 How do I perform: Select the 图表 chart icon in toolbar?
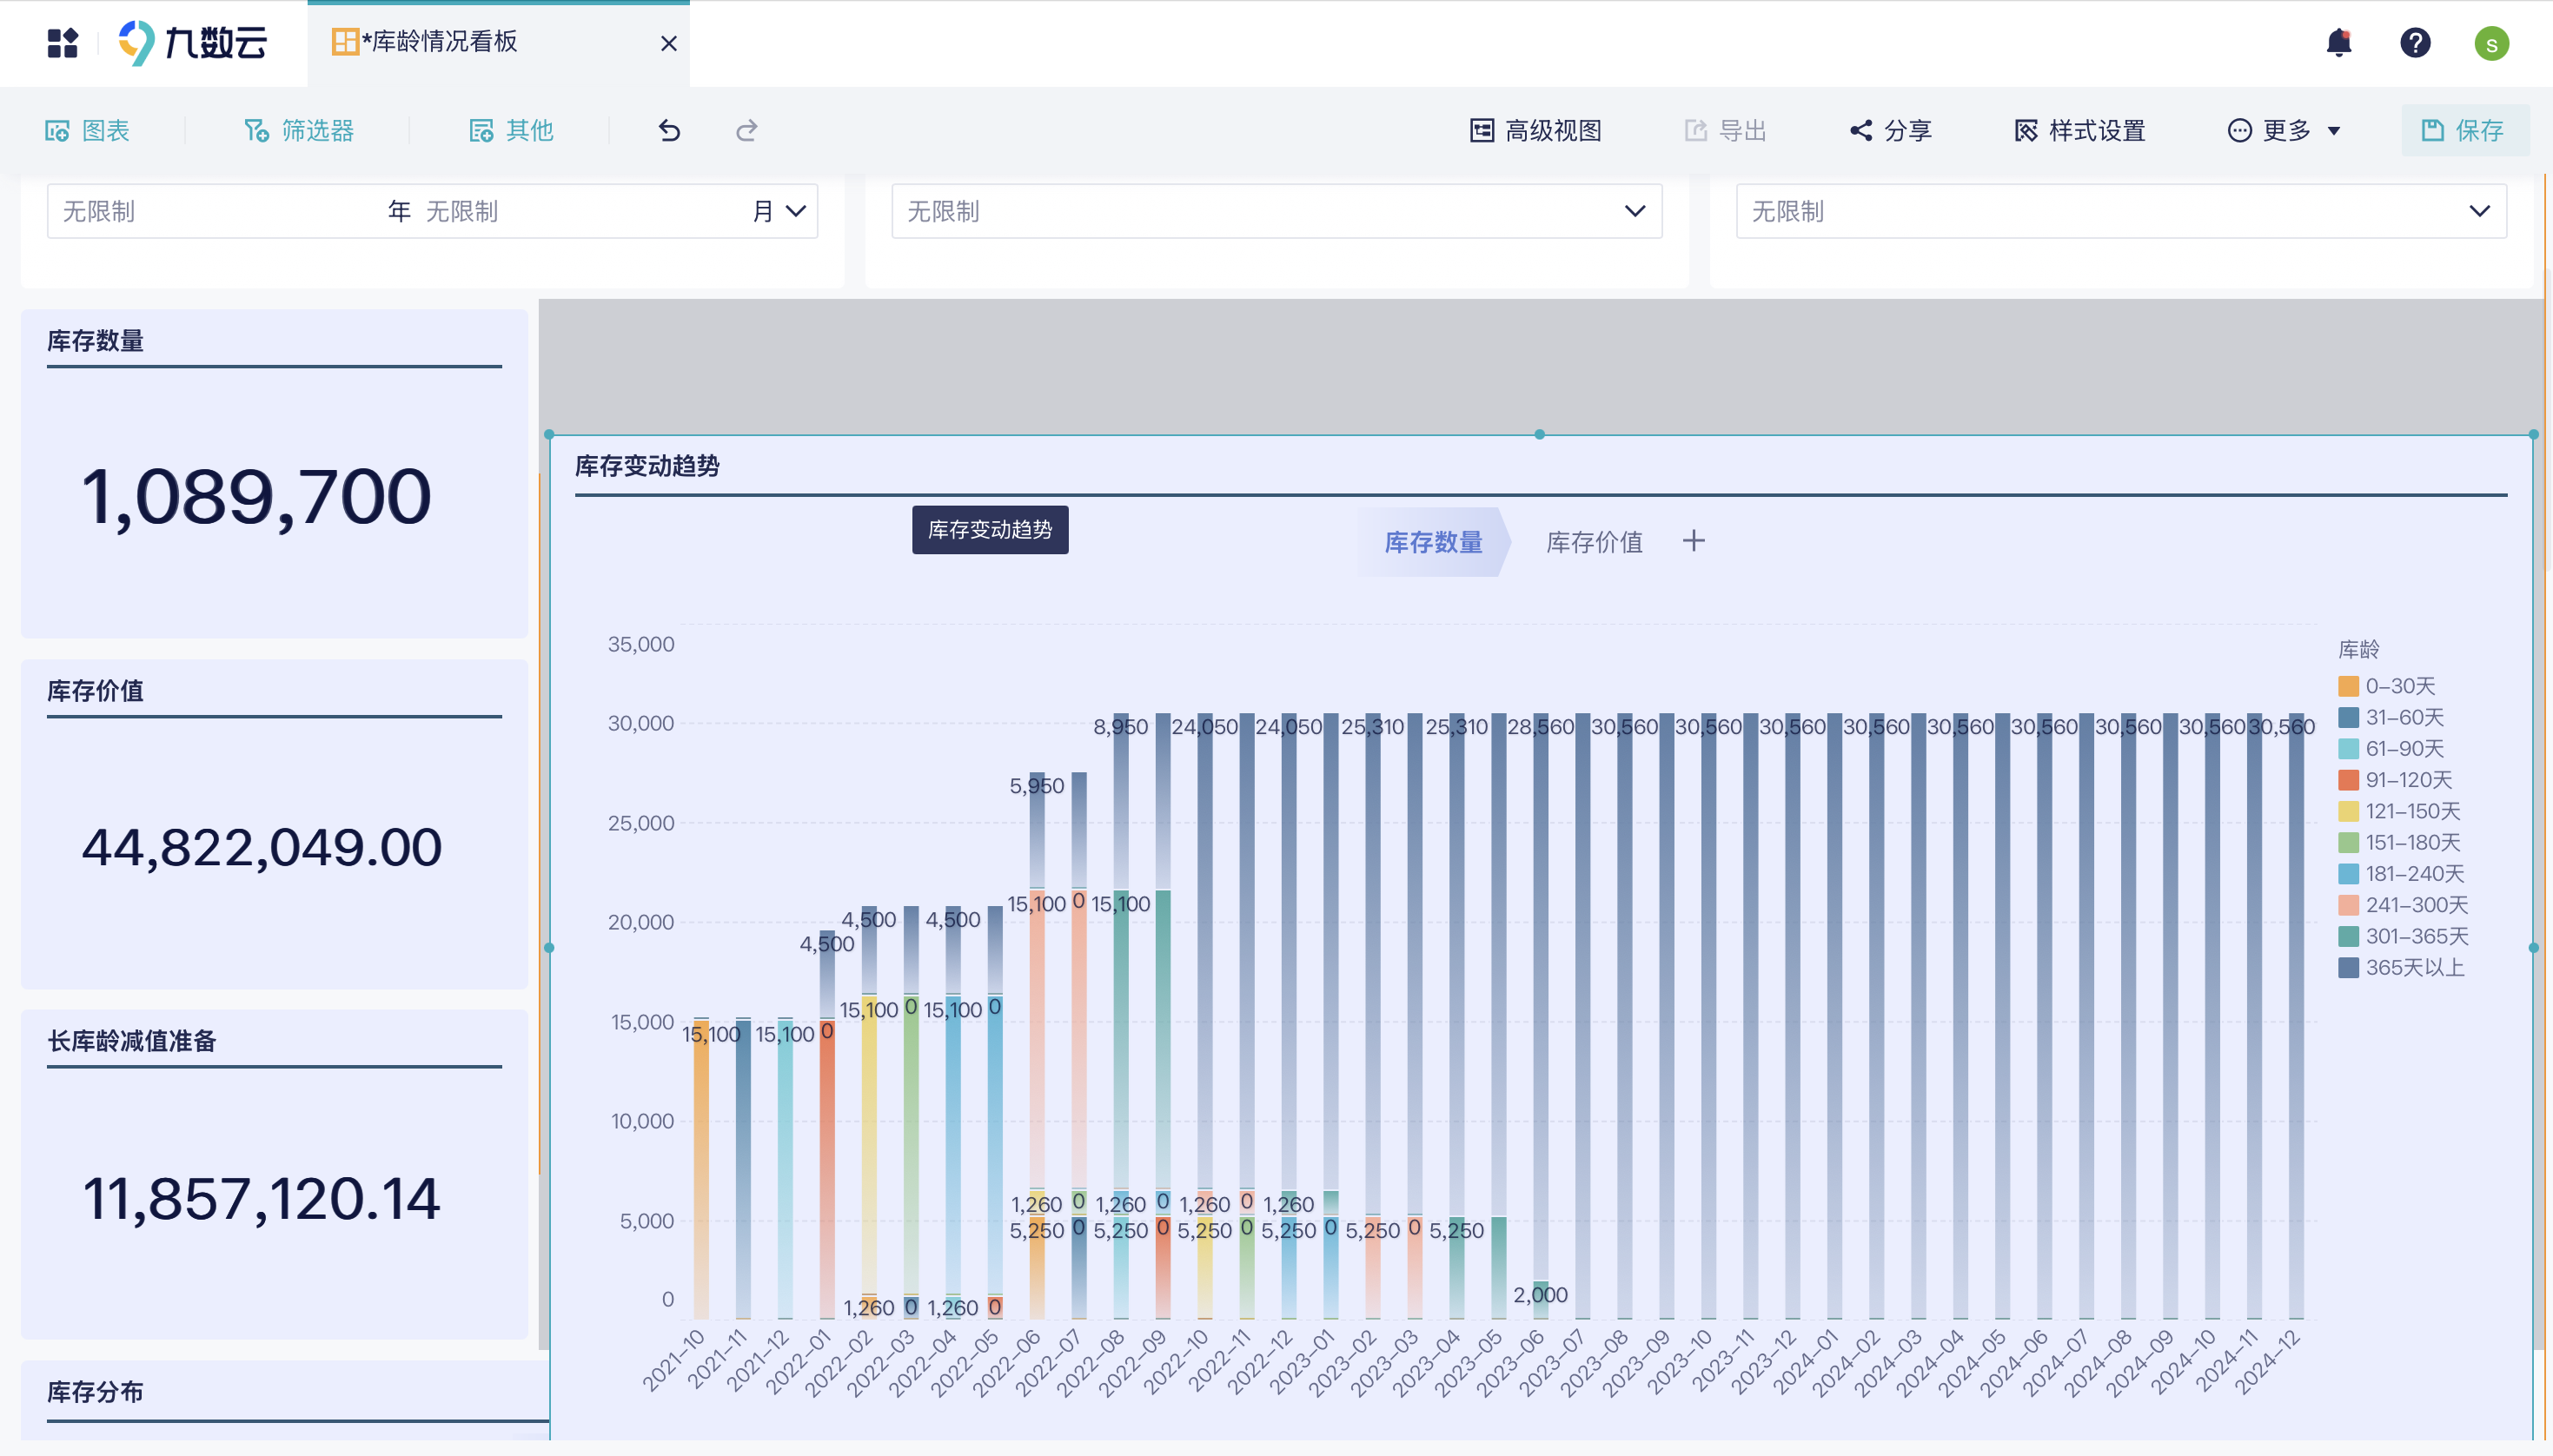[x=88, y=130]
